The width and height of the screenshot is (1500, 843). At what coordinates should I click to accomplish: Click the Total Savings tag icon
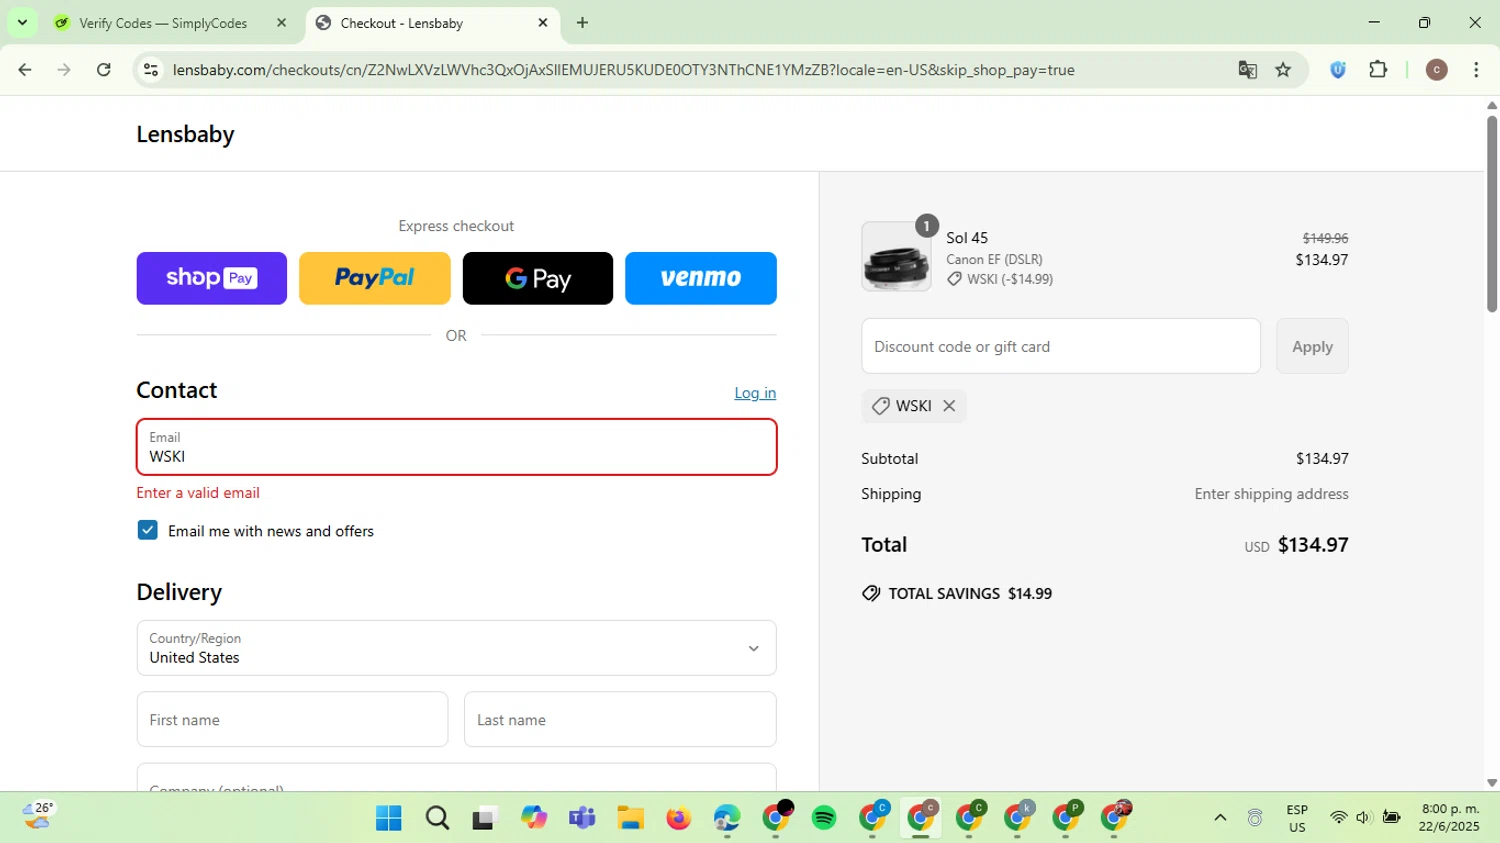871,594
